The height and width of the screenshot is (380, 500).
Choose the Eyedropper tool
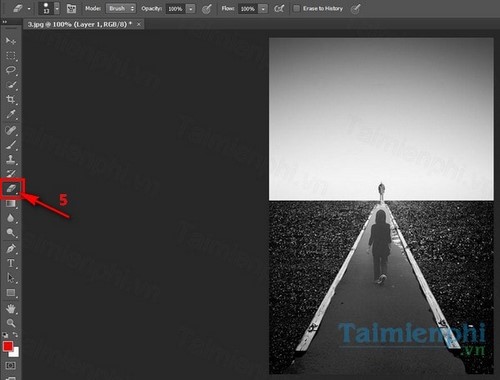pos(11,114)
